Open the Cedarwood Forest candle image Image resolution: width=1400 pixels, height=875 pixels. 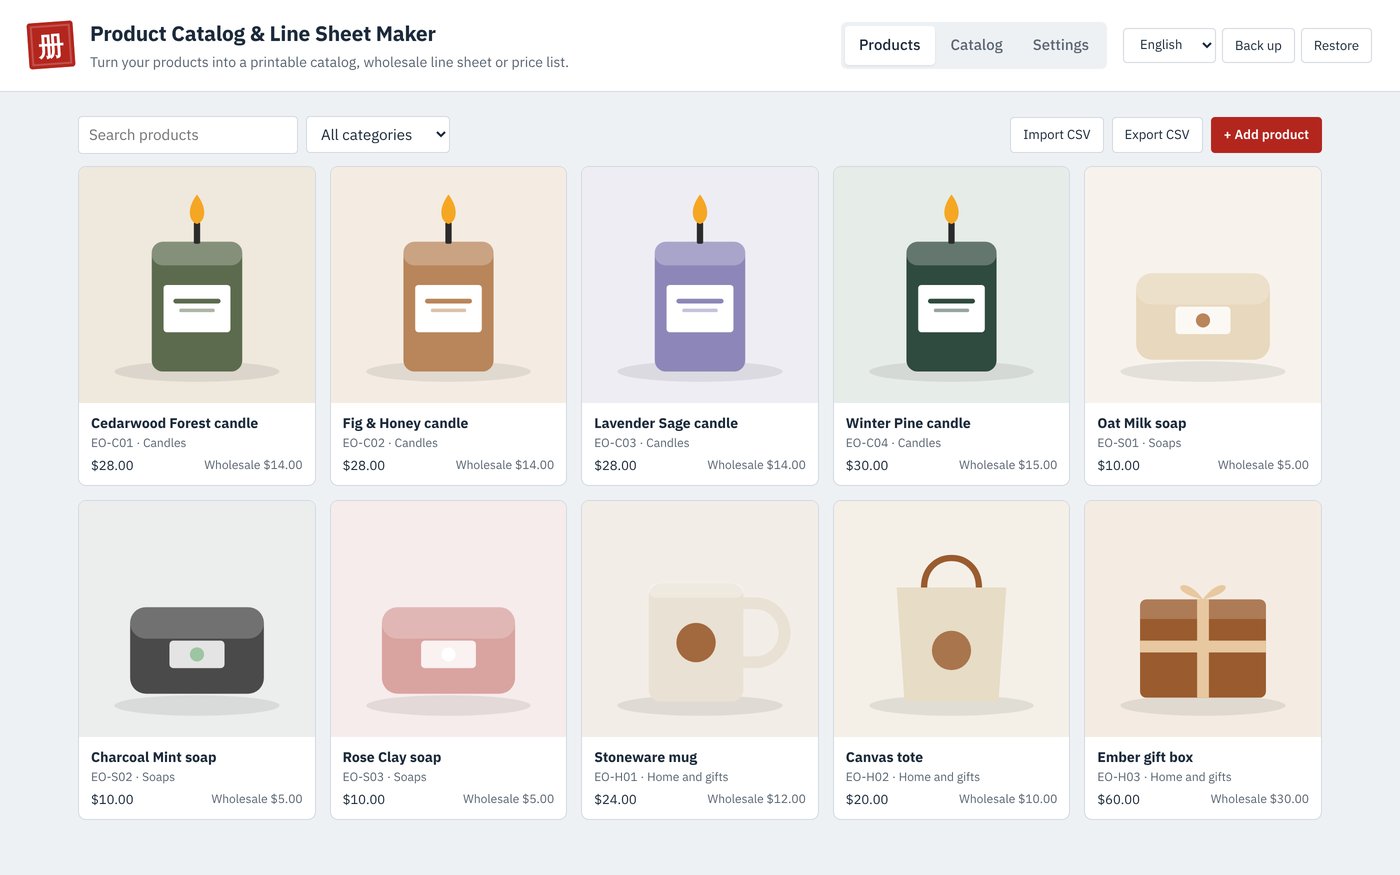coord(197,285)
